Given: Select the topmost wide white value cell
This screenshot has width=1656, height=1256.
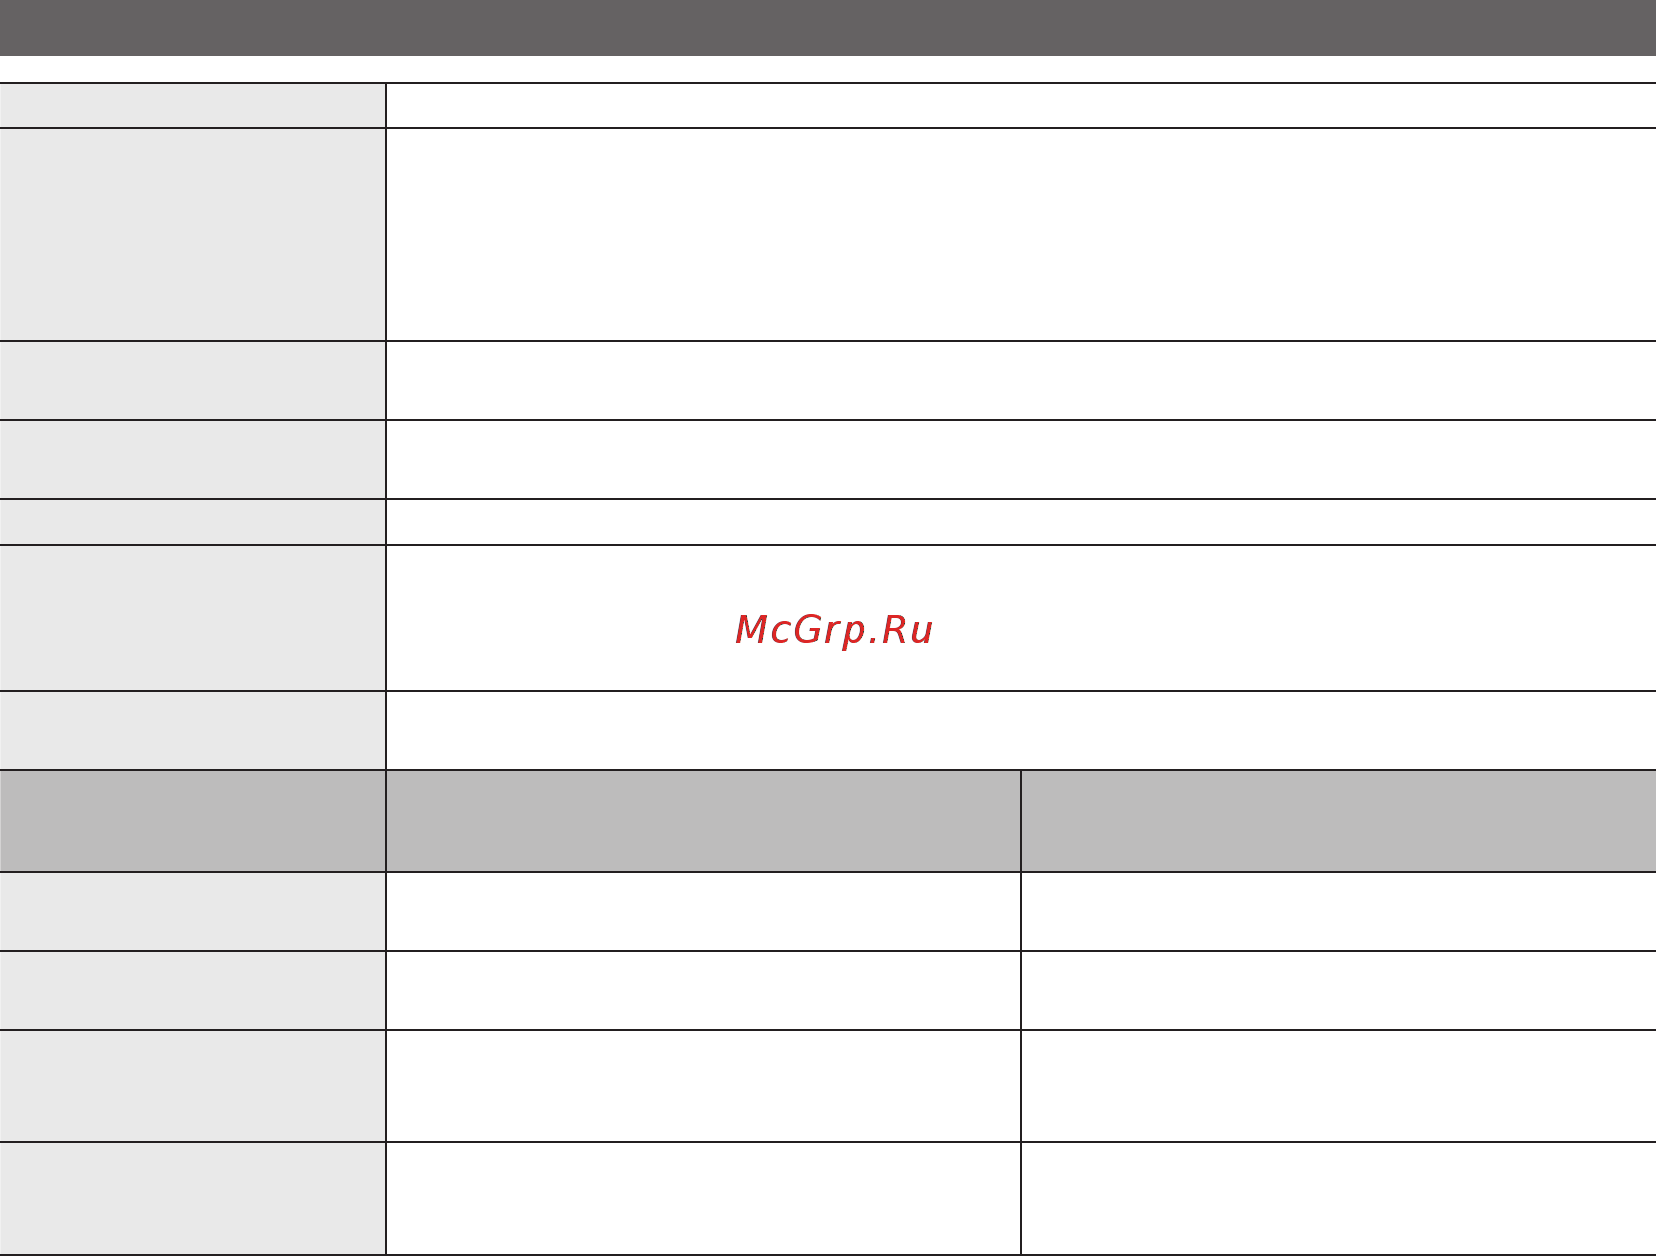Looking at the screenshot, I should 1021,106.
